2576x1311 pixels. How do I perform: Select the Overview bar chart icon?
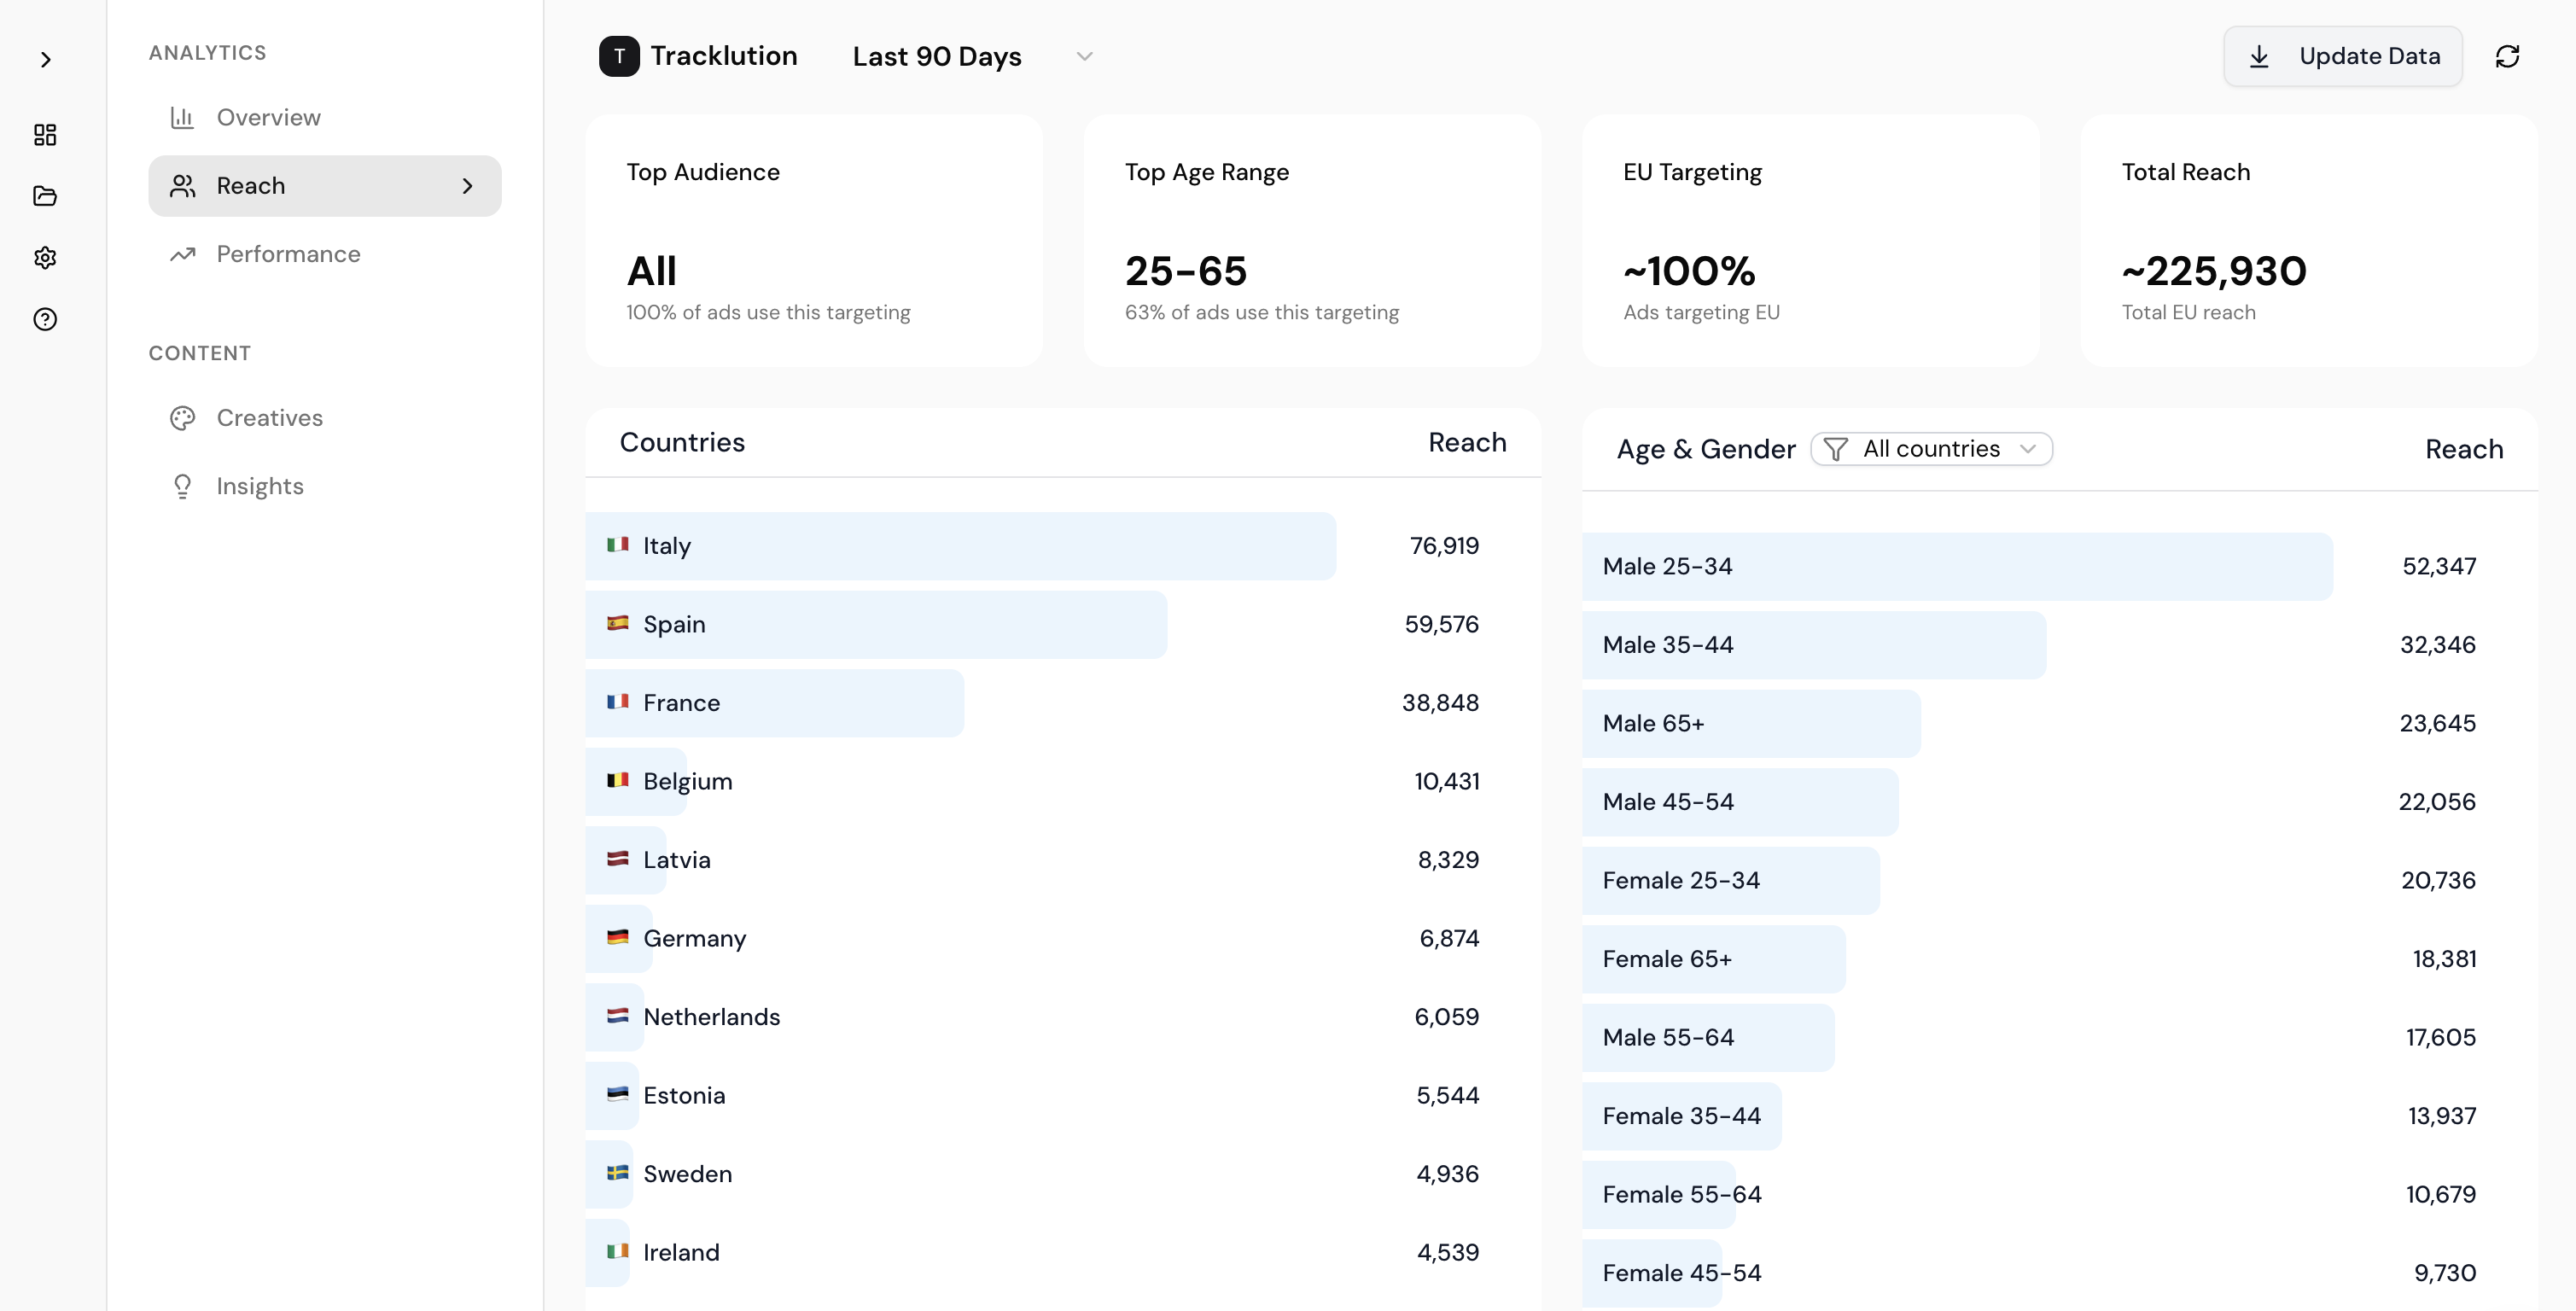point(182,117)
